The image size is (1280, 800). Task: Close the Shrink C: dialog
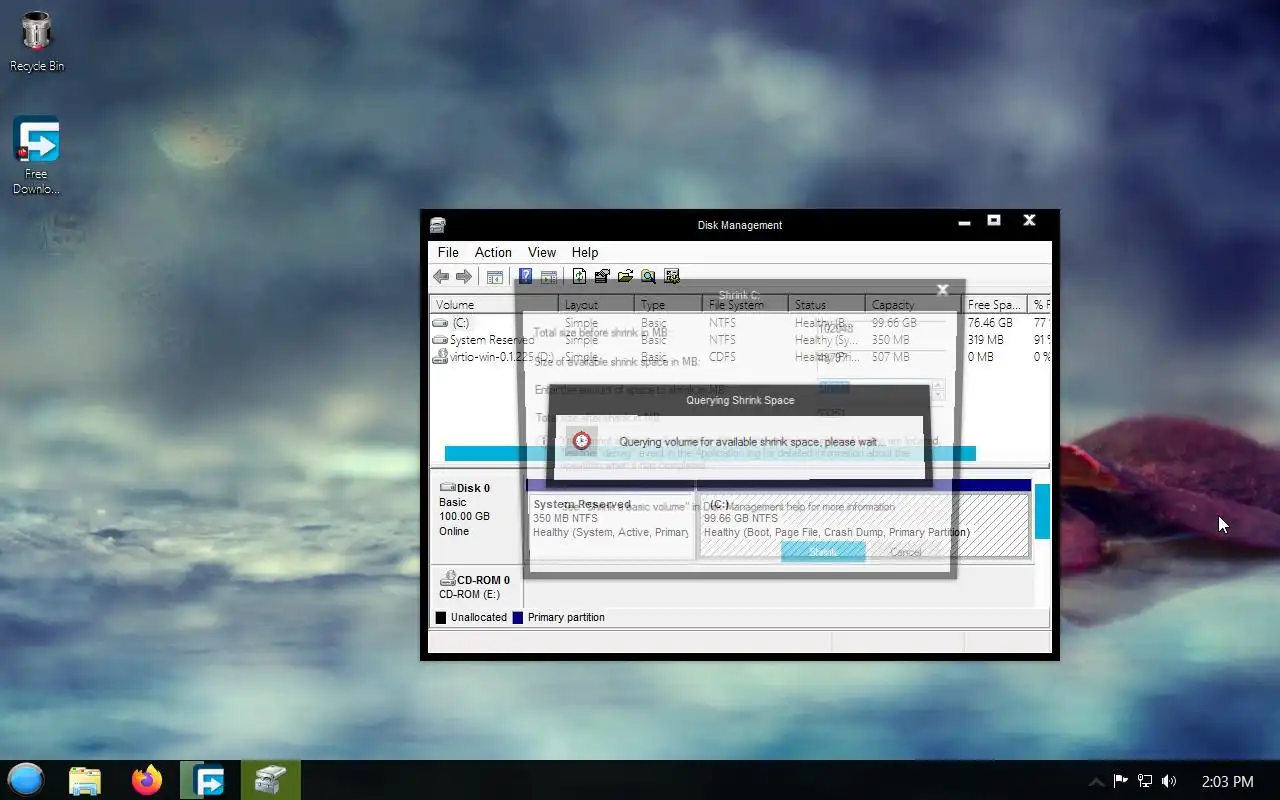(942, 290)
